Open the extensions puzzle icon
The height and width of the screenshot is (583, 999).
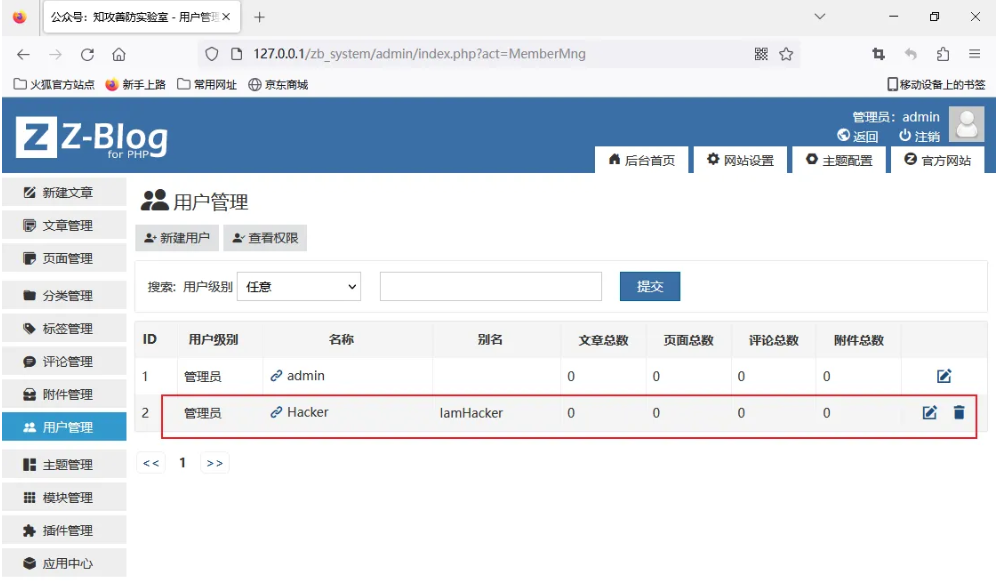[x=943, y=54]
